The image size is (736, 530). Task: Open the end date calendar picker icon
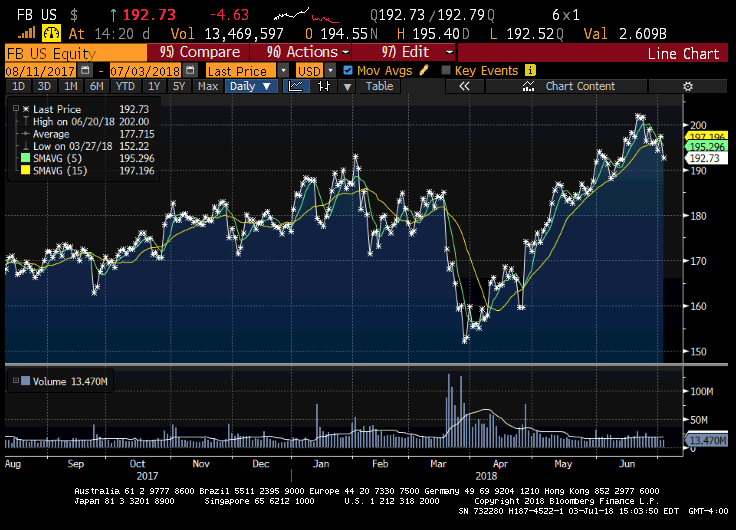[190, 70]
